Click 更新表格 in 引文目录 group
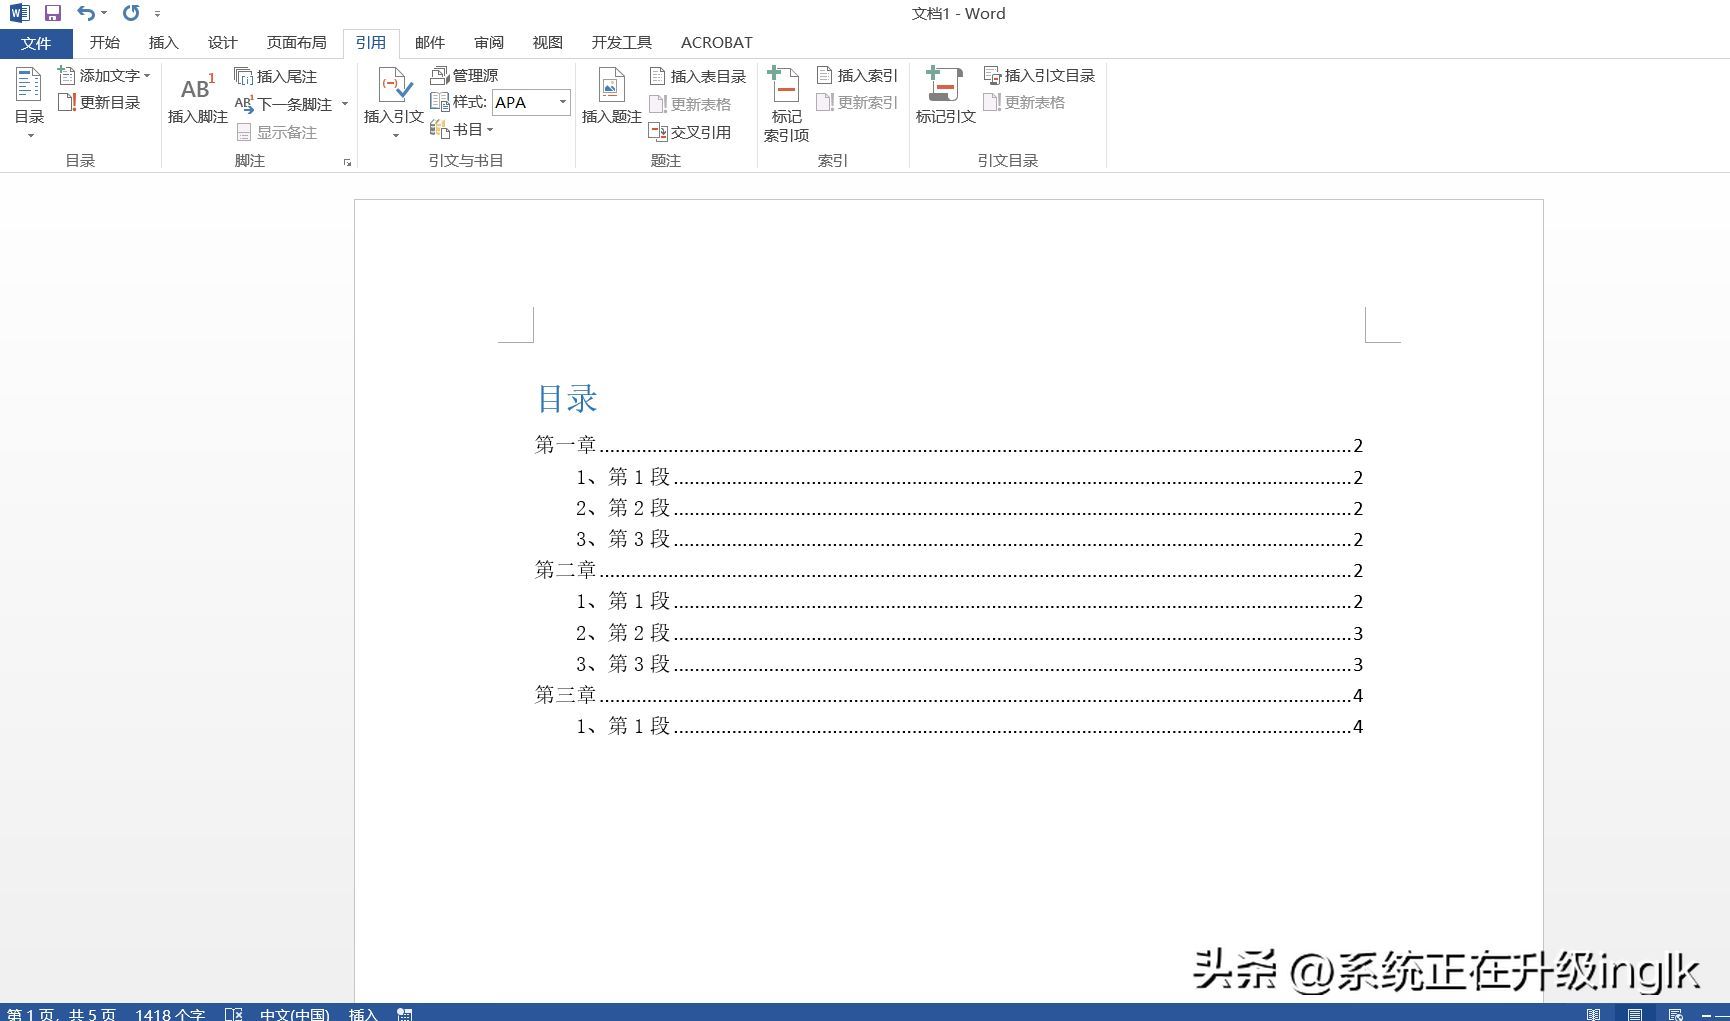The height and width of the screenshot is (1021, 1730). (1024, 102)
